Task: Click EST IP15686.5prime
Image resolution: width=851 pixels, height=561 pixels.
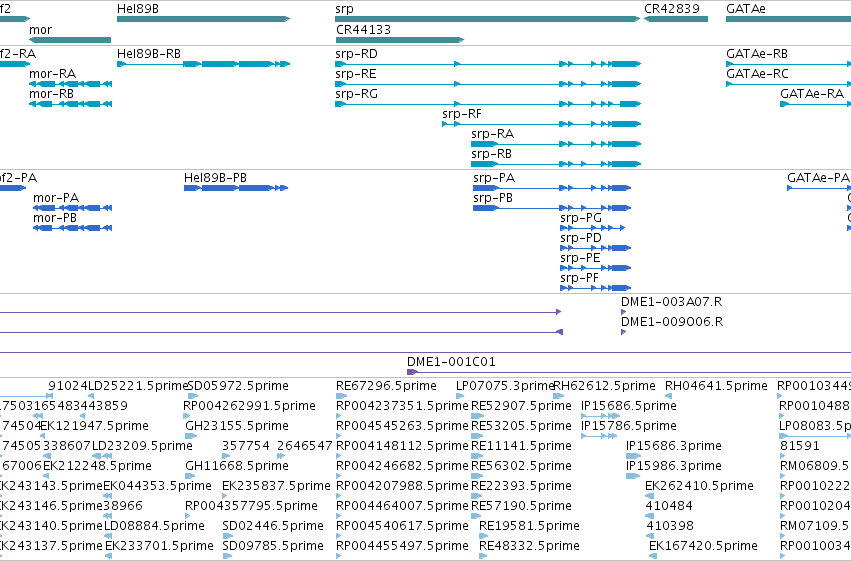Action: click(600, 416)
